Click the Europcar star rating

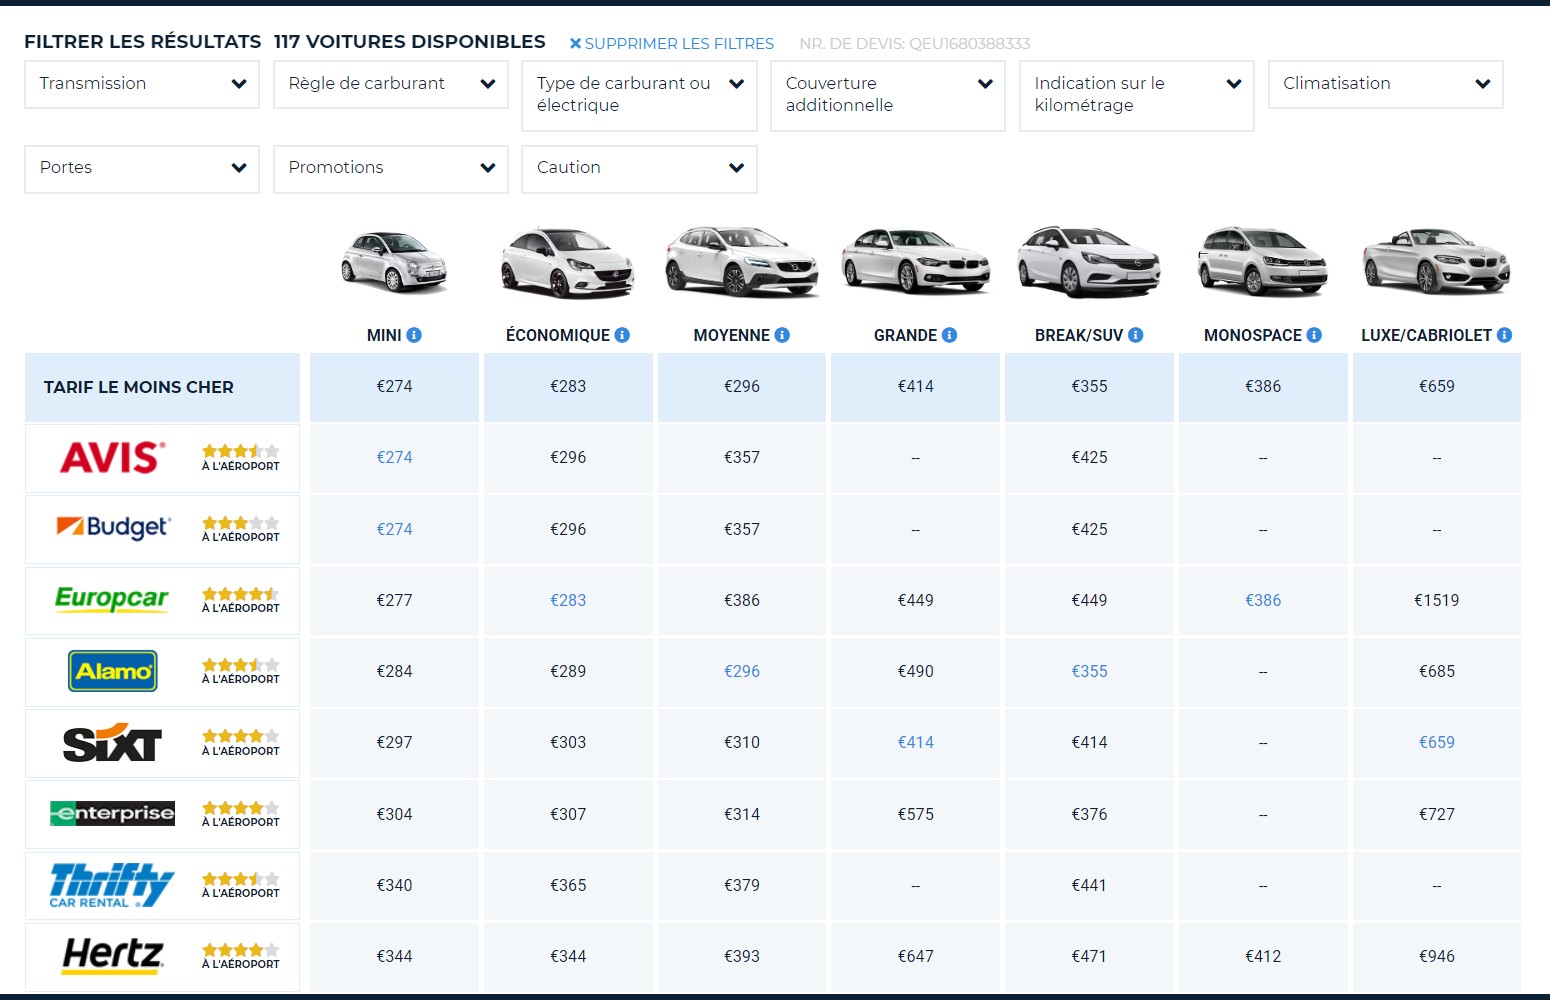coord(240,594)
